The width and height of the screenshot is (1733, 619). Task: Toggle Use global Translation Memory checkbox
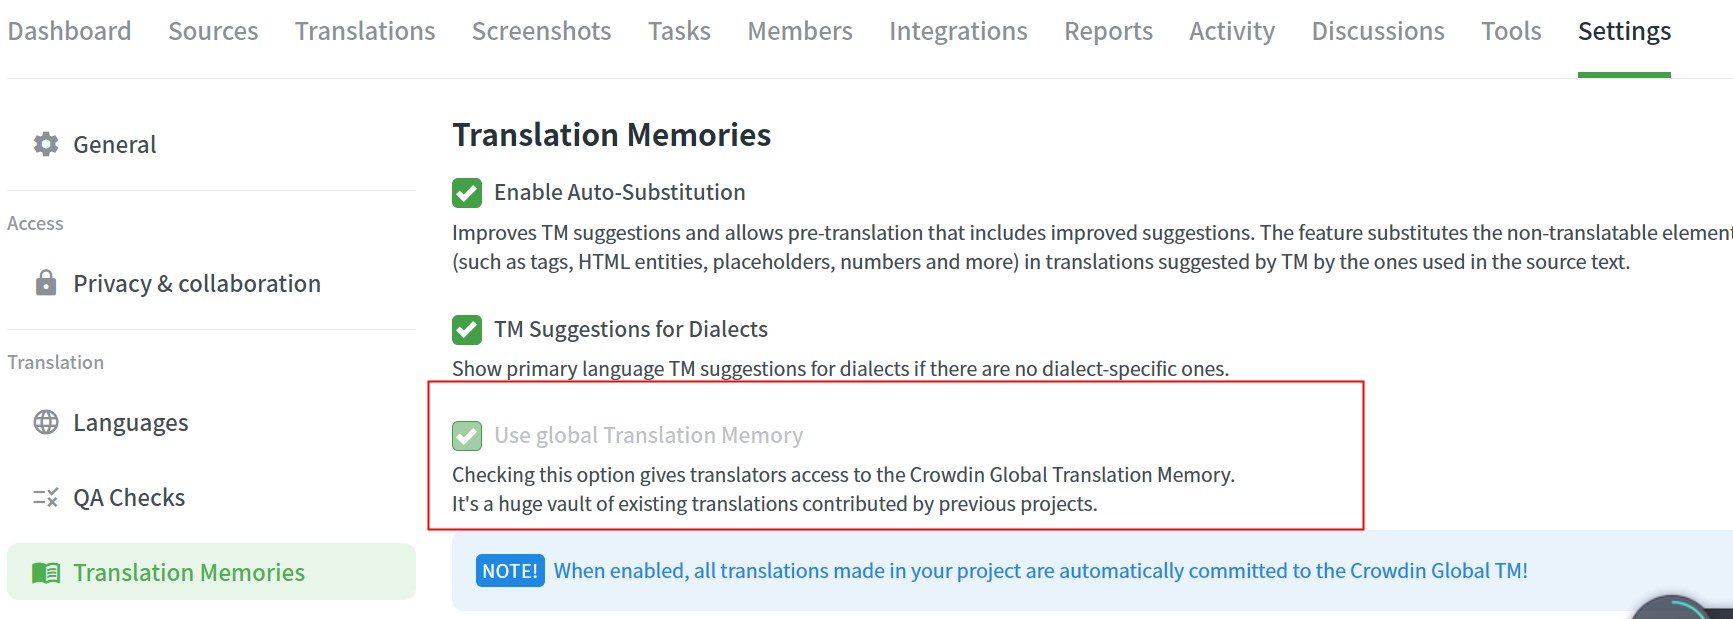click(467, 435)
